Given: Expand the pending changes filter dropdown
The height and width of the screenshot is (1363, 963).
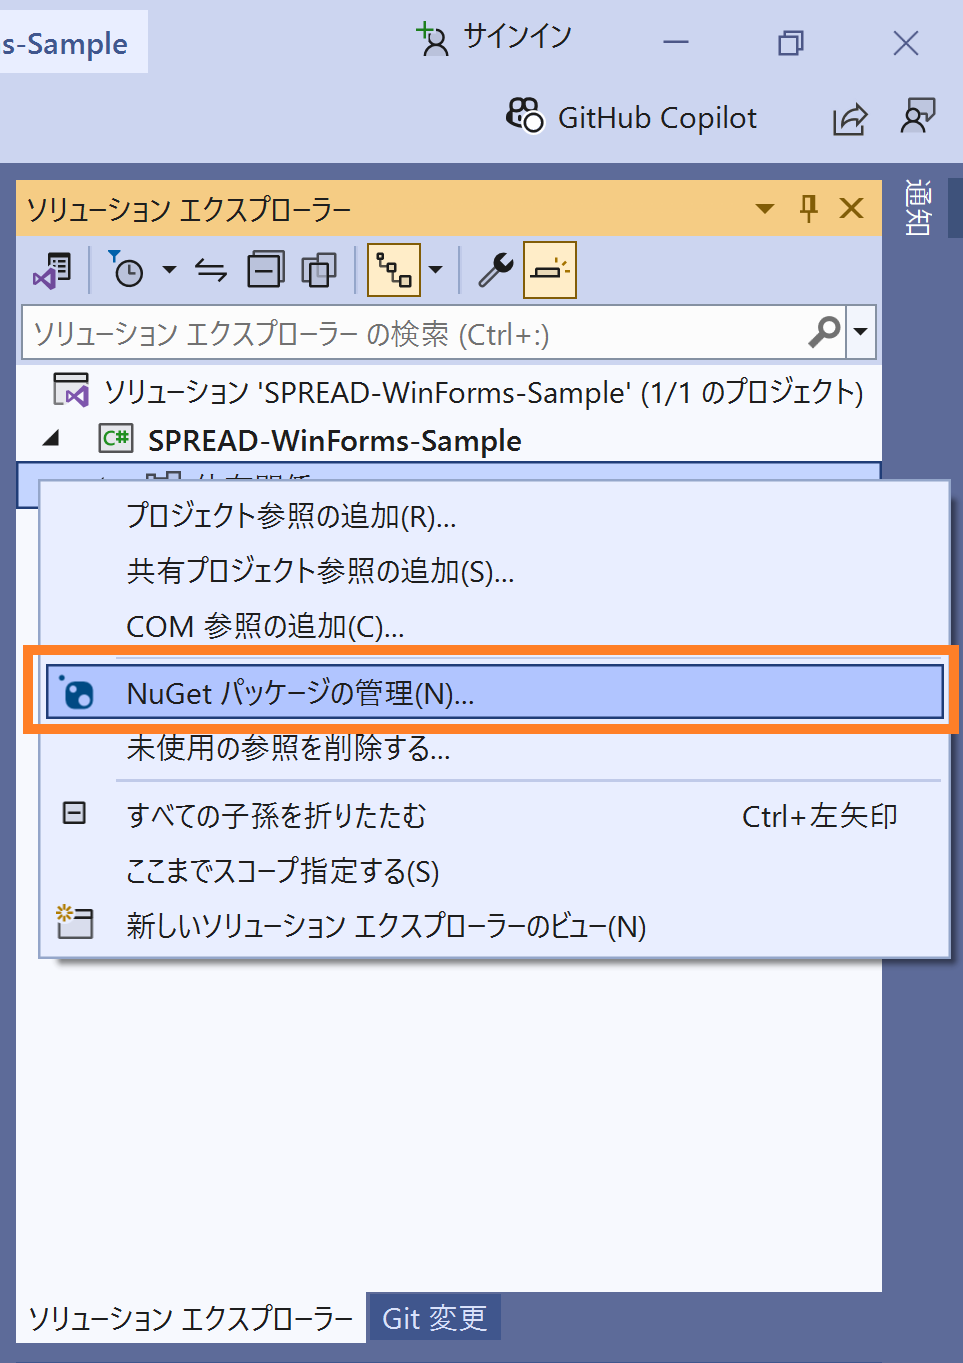Looking at the screenshot, I should tap(169, 269).
